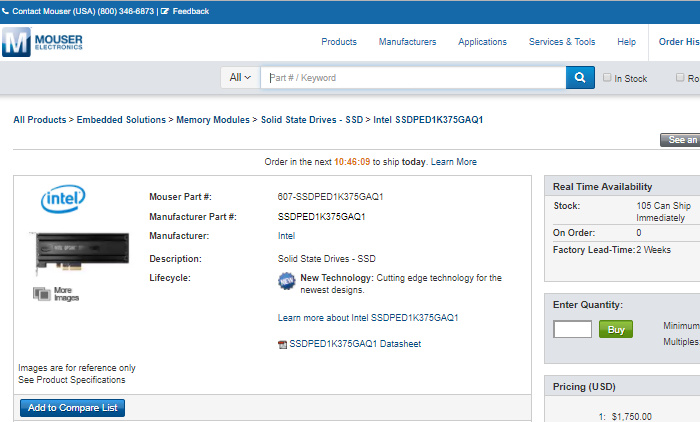
Task: Click the phone icon next to Contact Mouser
Action: click(5, 11)
